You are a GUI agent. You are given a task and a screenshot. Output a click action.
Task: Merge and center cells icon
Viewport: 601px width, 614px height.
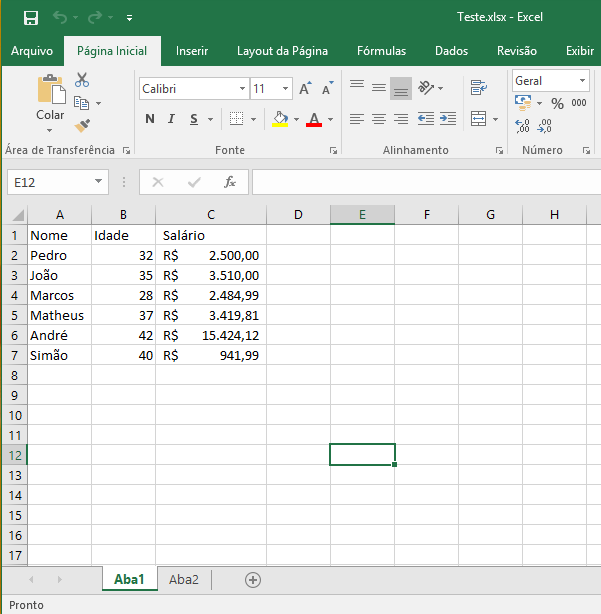pyautogui.click(x=478, y=119)
